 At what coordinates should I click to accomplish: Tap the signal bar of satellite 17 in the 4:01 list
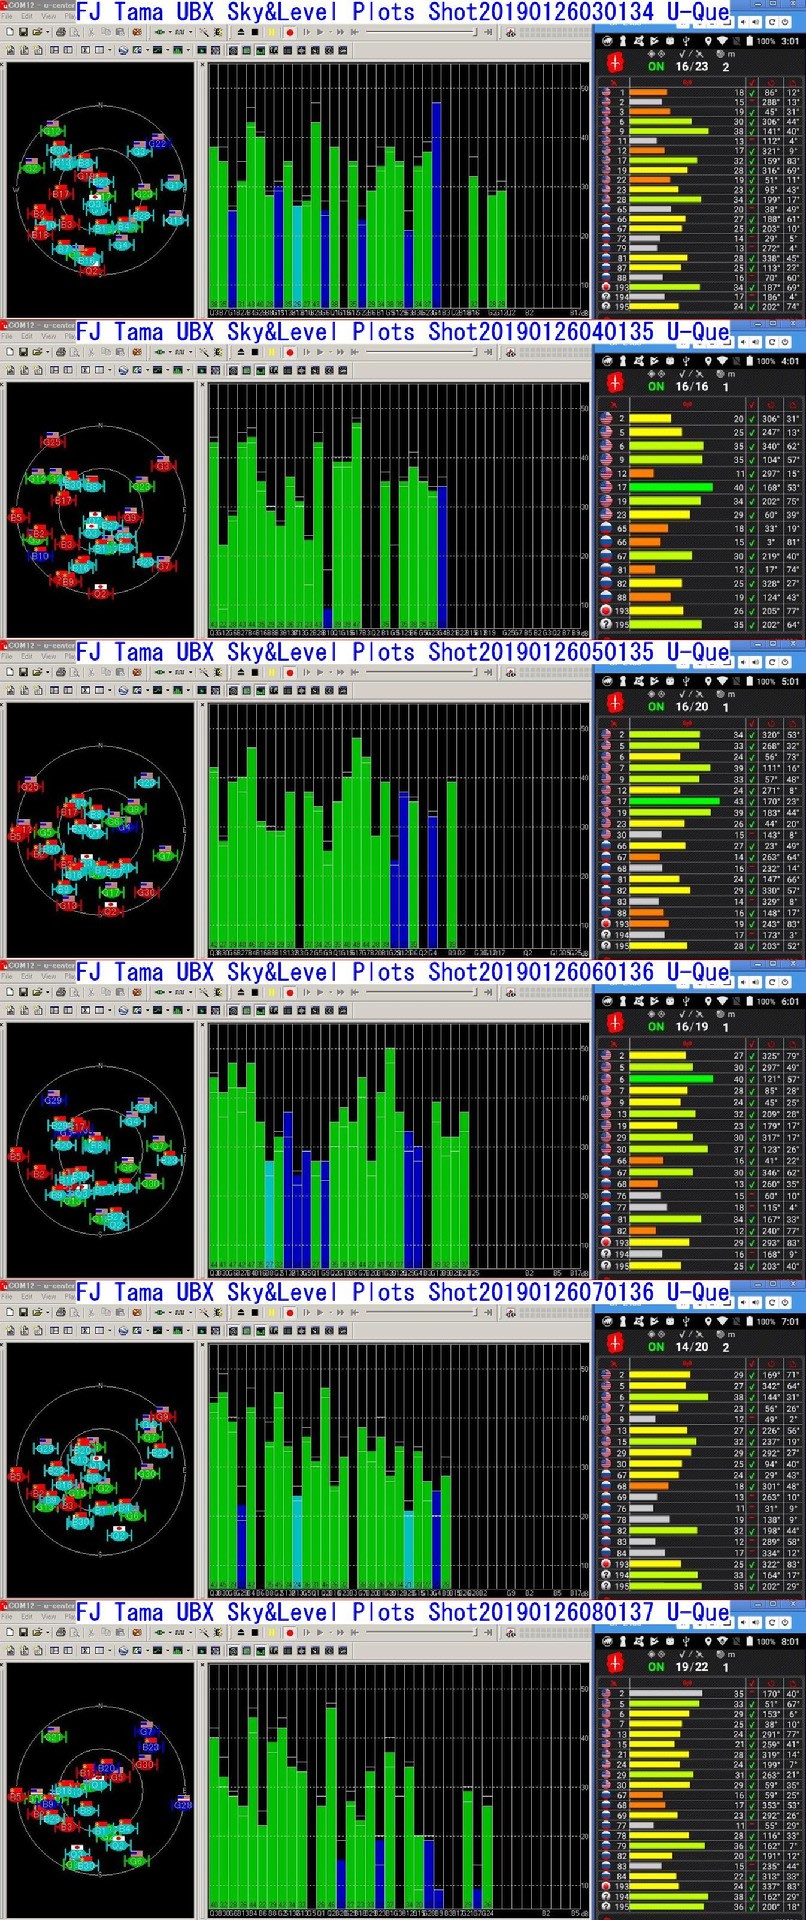point(671,487)
